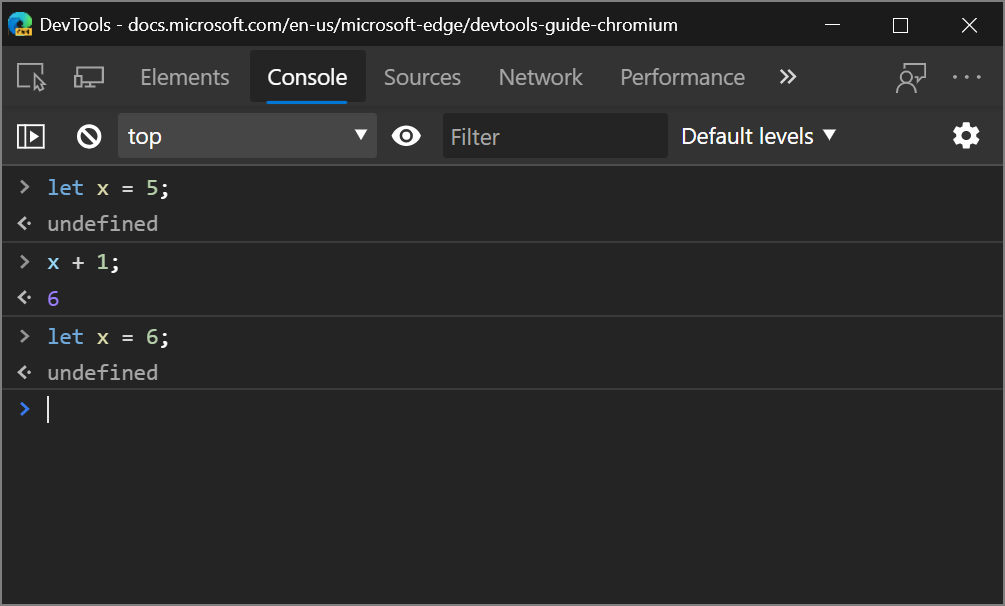This screenshot has width=1005, height=606.
Task: Toggle device emulation mode
Action: (x=88, y=77)
